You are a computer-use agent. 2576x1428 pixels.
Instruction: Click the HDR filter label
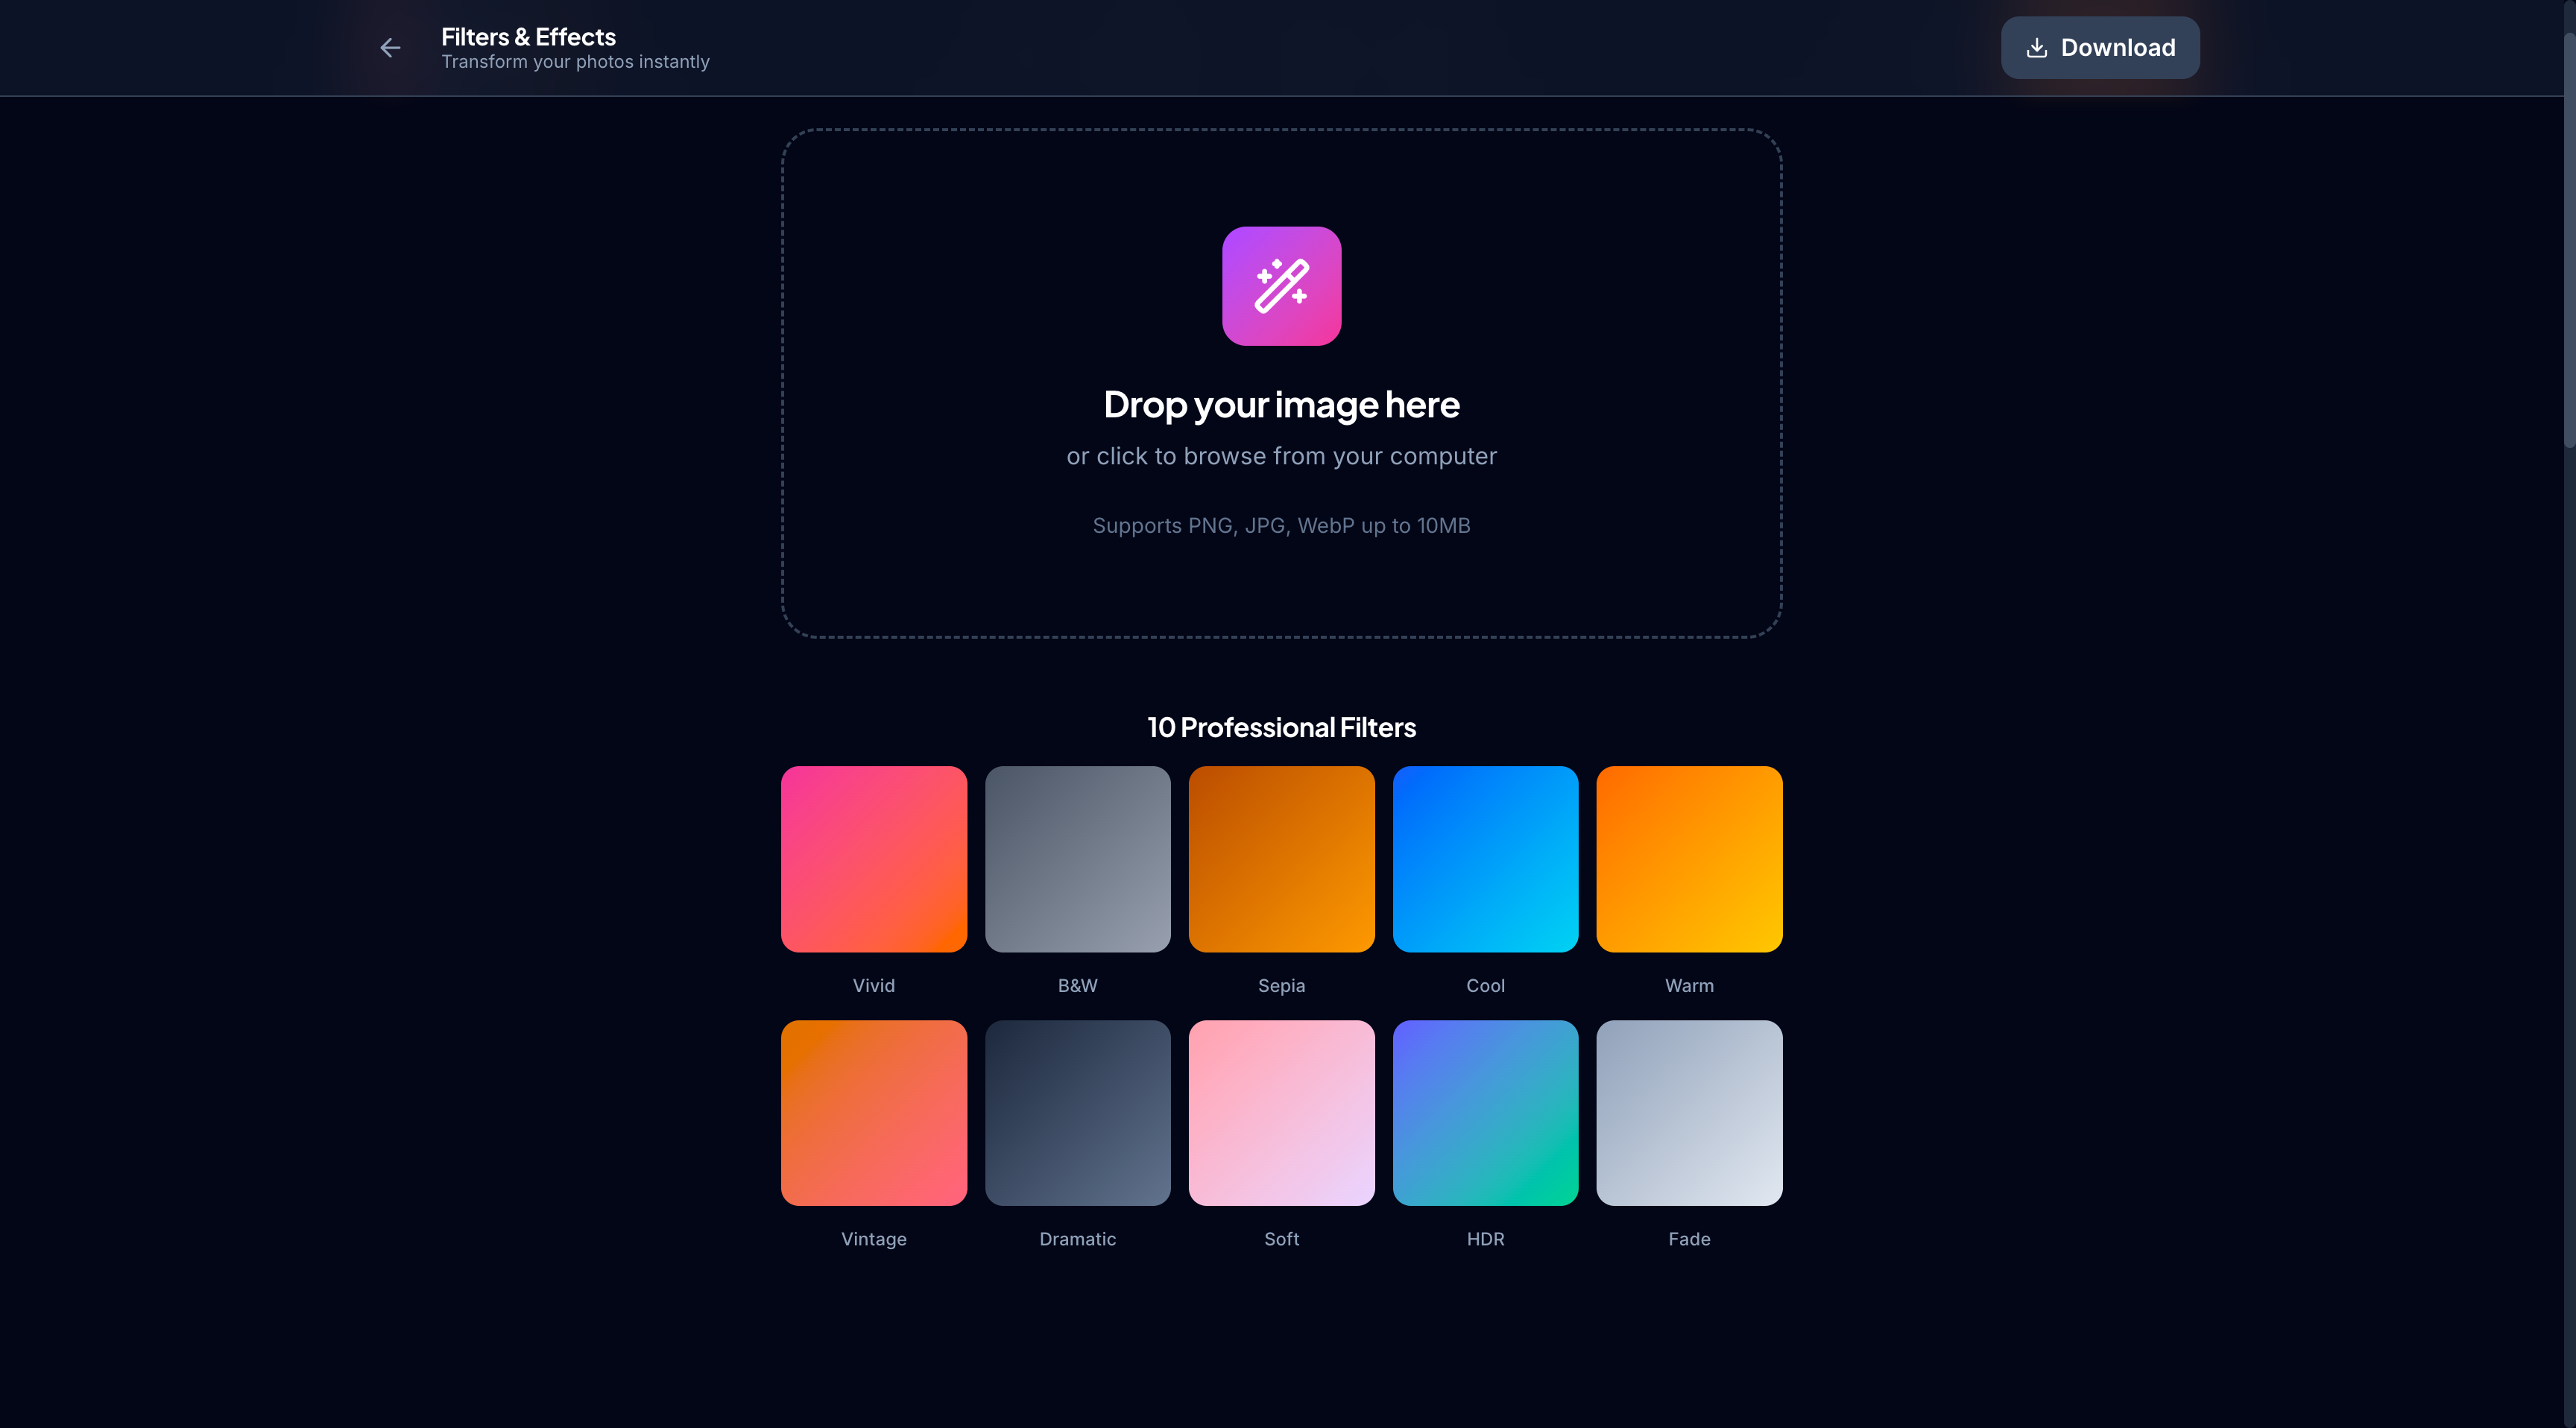point(1485,1239)
